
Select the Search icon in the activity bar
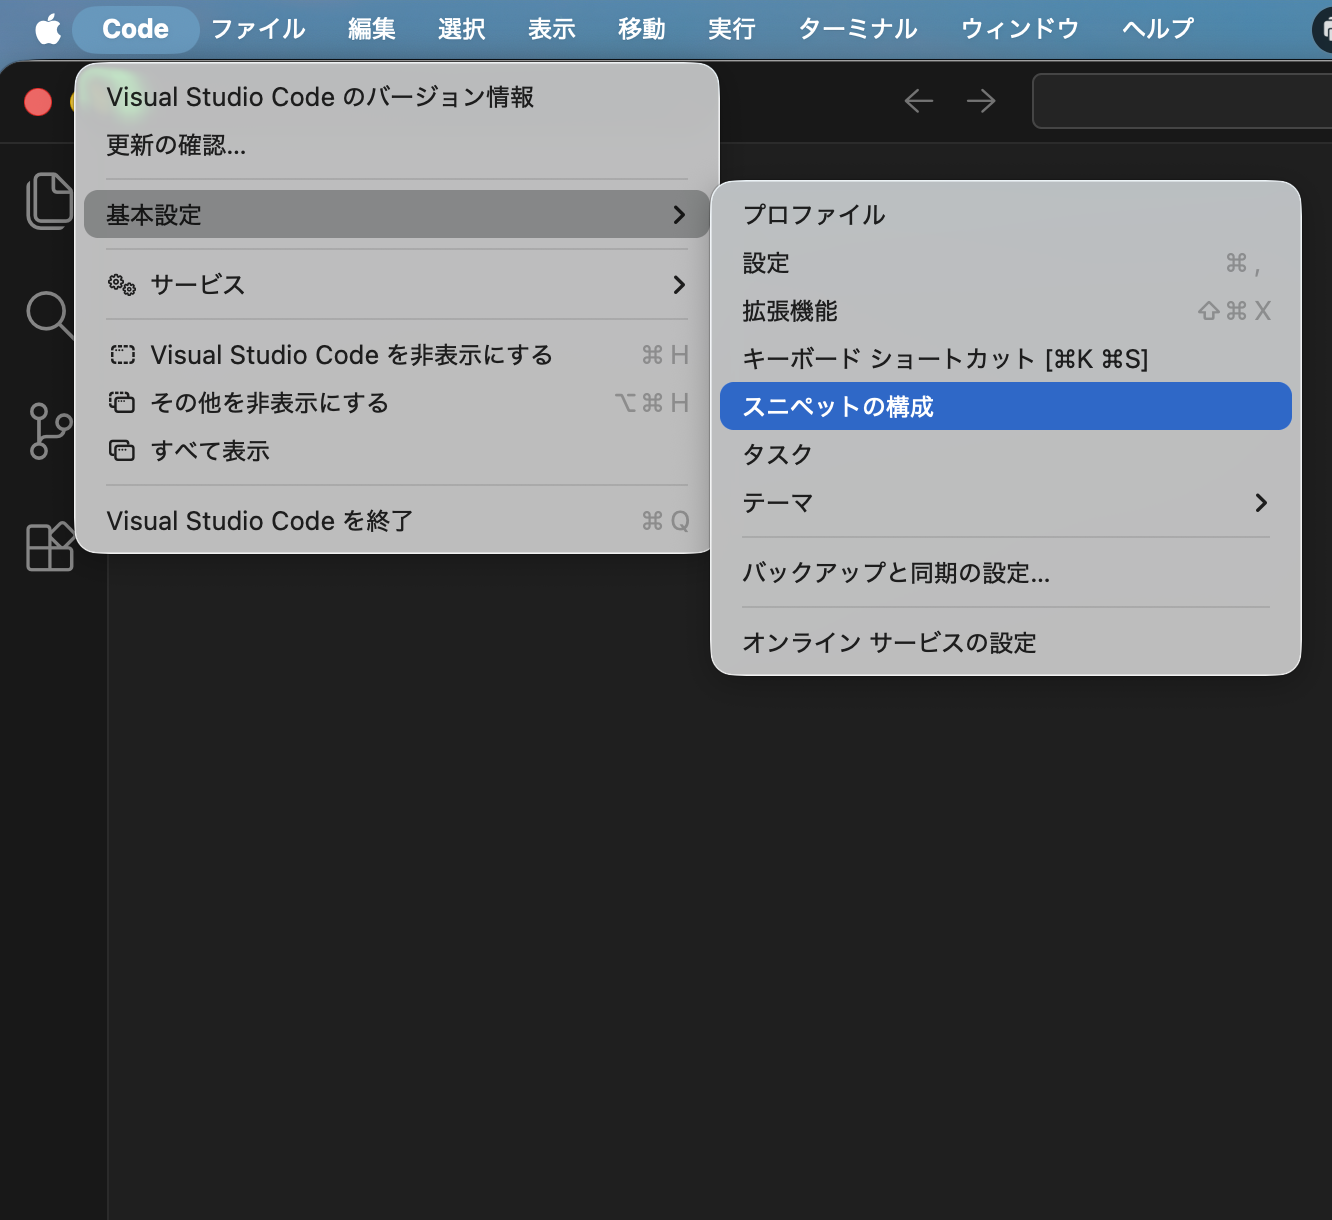pos(49,315)
